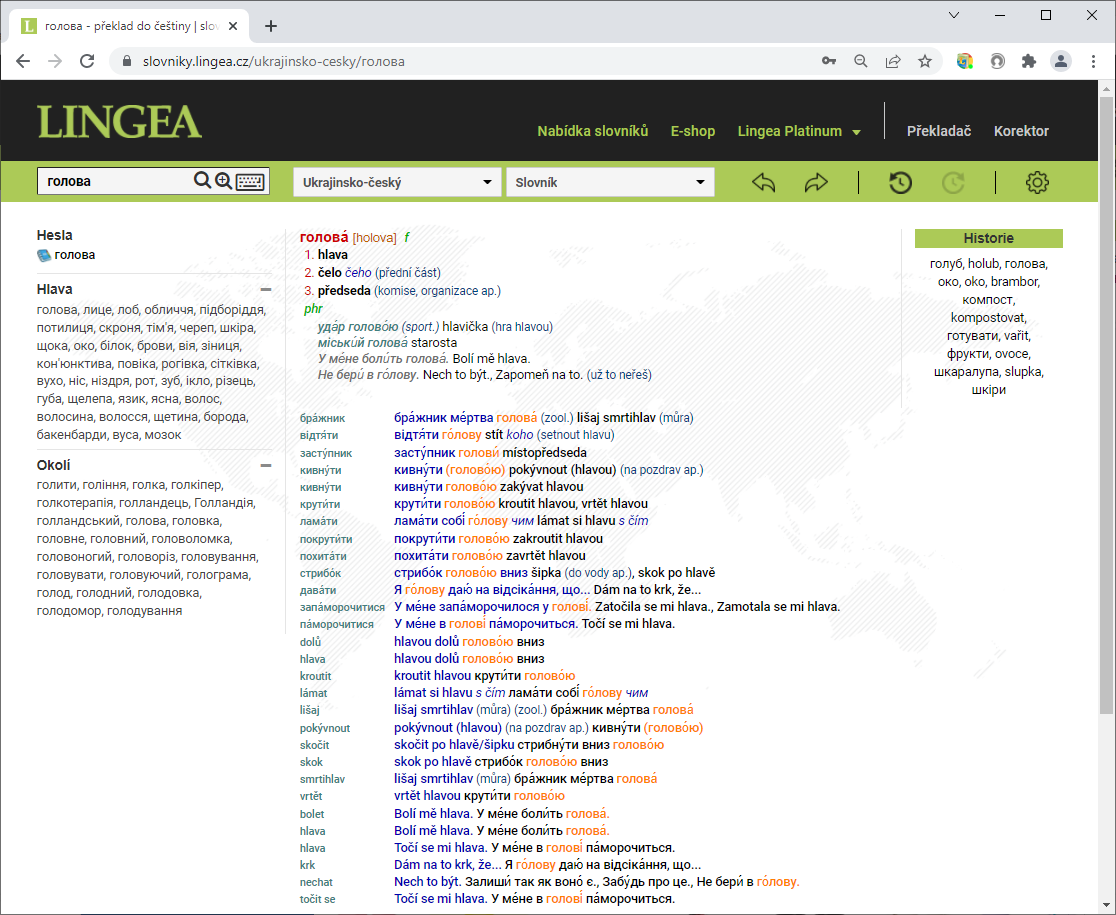The image size is (1116, 915).
Task: Open the Extensions puzzle icon
Action: tap(1028, 61)
